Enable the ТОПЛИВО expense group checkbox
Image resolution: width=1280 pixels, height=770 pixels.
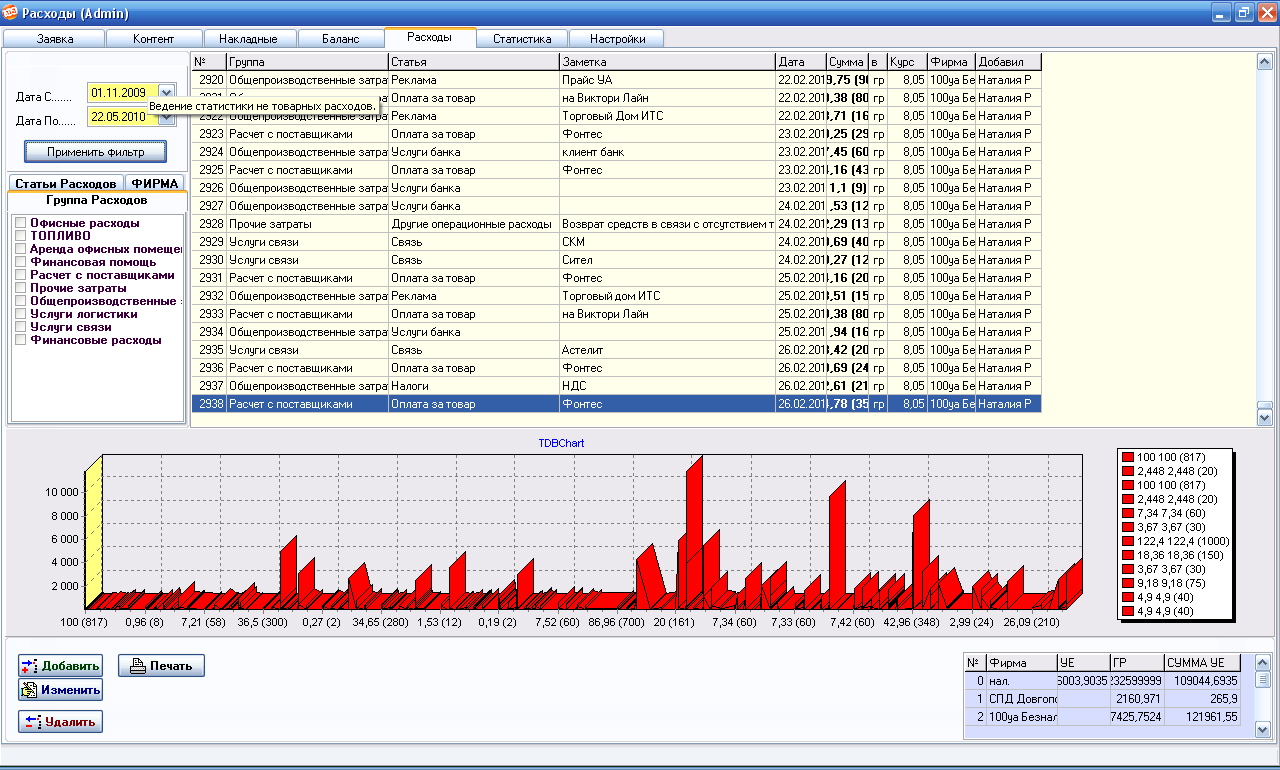click(20, 236)
